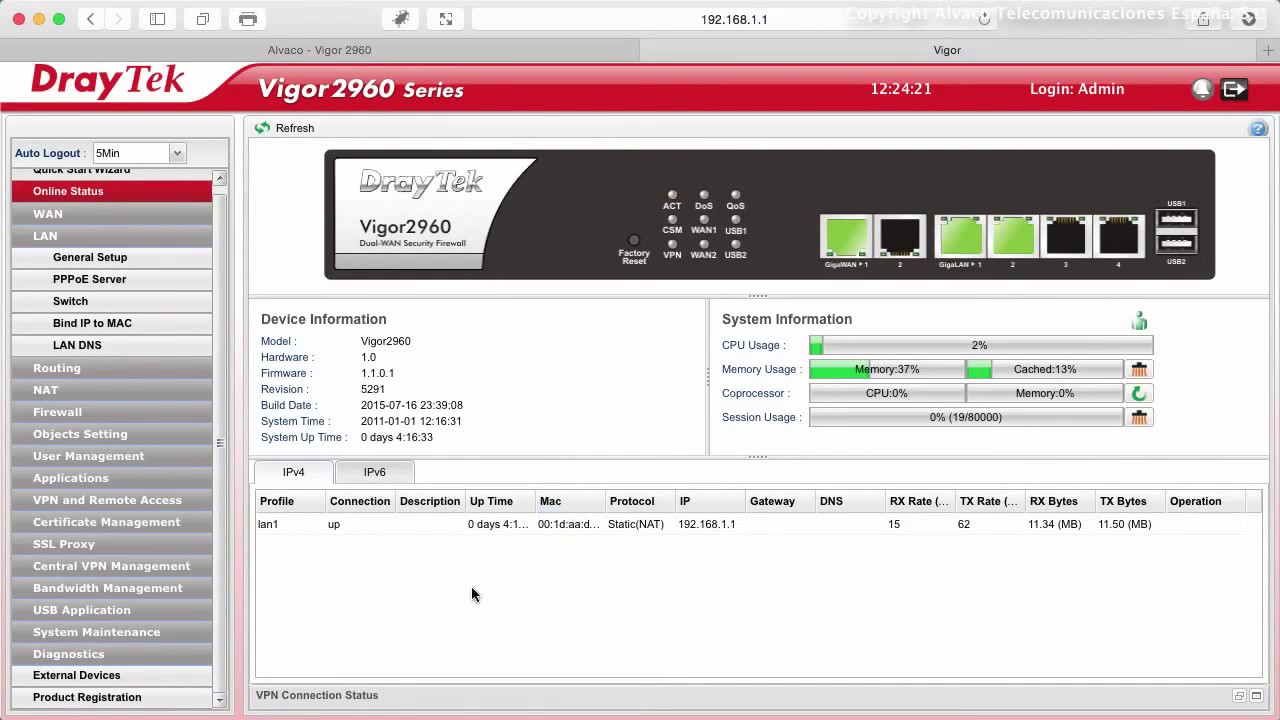This screenshot has width=1280, height=720.
Task: Click the Memory Usage progress bar
Action: coord(887,369)
